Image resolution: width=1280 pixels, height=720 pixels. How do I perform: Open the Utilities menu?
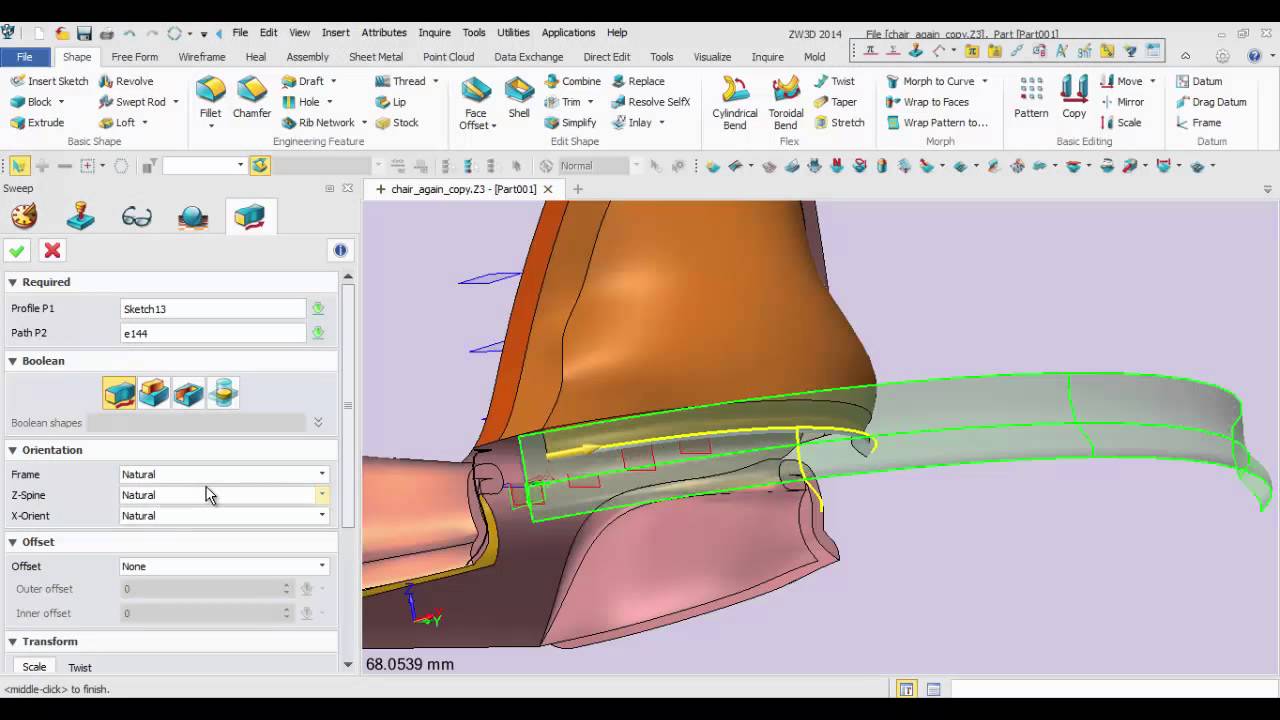[513, 33]
